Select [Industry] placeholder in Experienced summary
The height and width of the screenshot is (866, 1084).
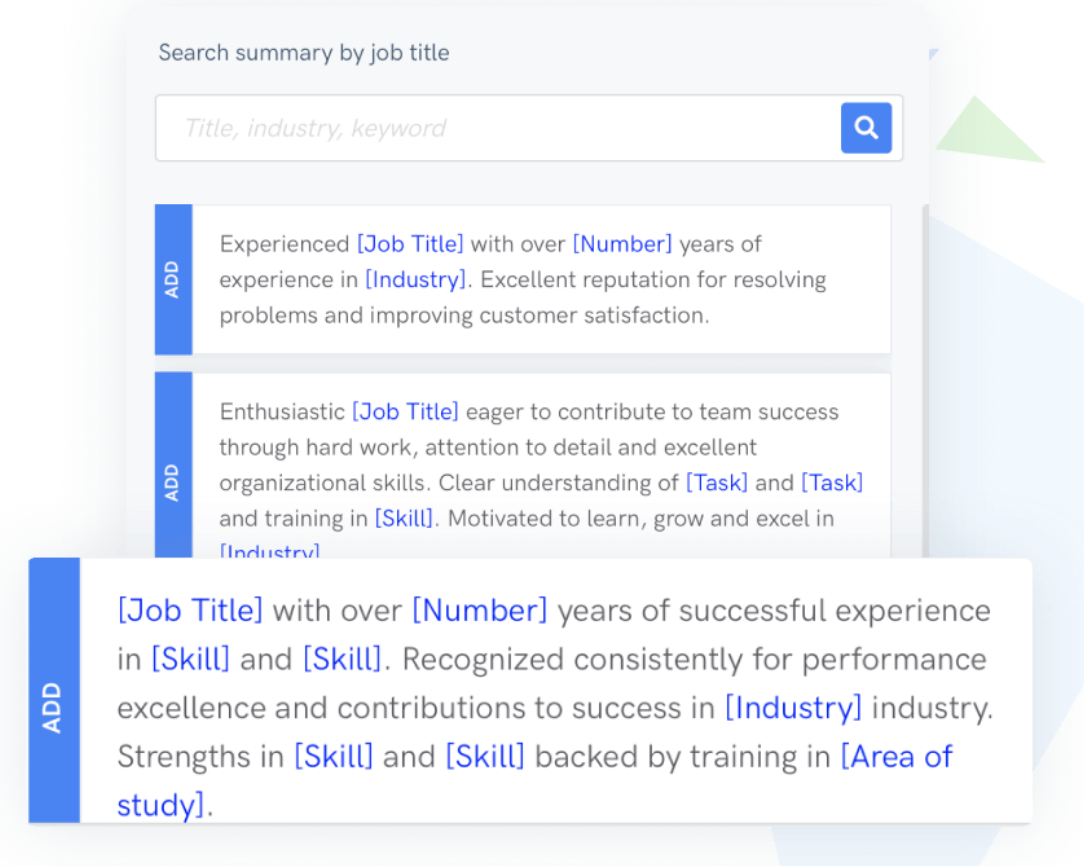click(415, 280)
